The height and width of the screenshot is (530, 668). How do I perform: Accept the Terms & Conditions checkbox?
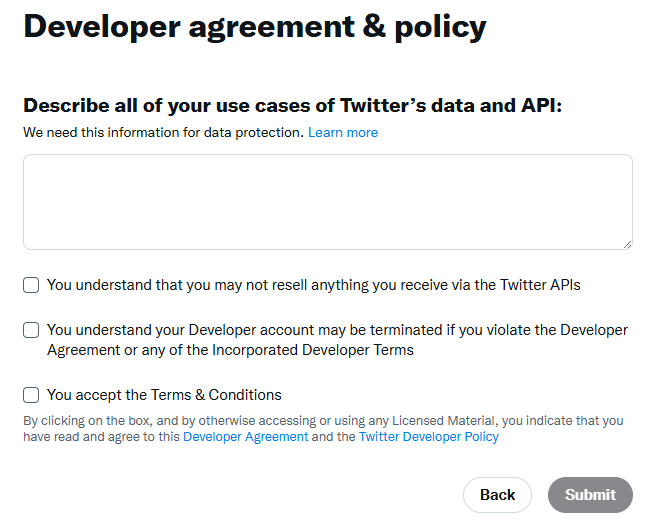pyautogui.click(x=31, y=395)
